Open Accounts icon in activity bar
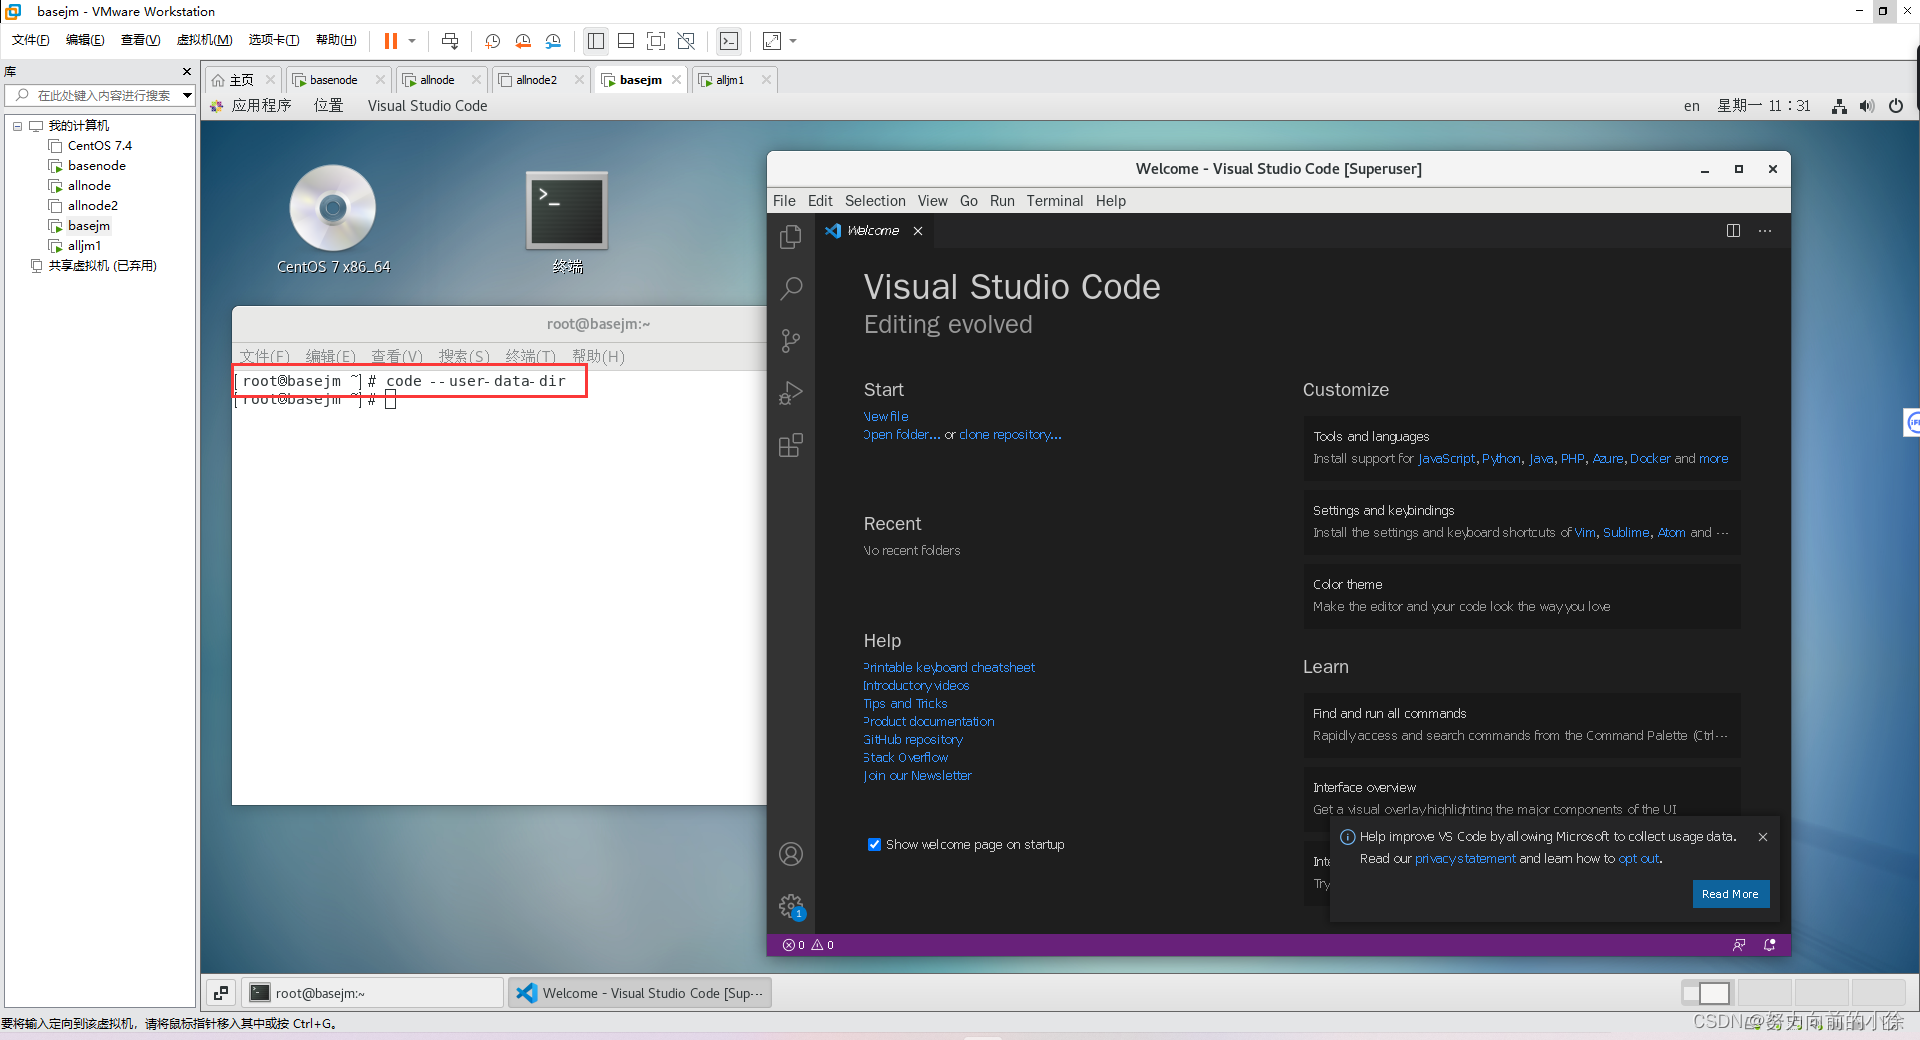Viewport: 1920px width, 1040px height. pyautogui.click(x=791, y=854)
